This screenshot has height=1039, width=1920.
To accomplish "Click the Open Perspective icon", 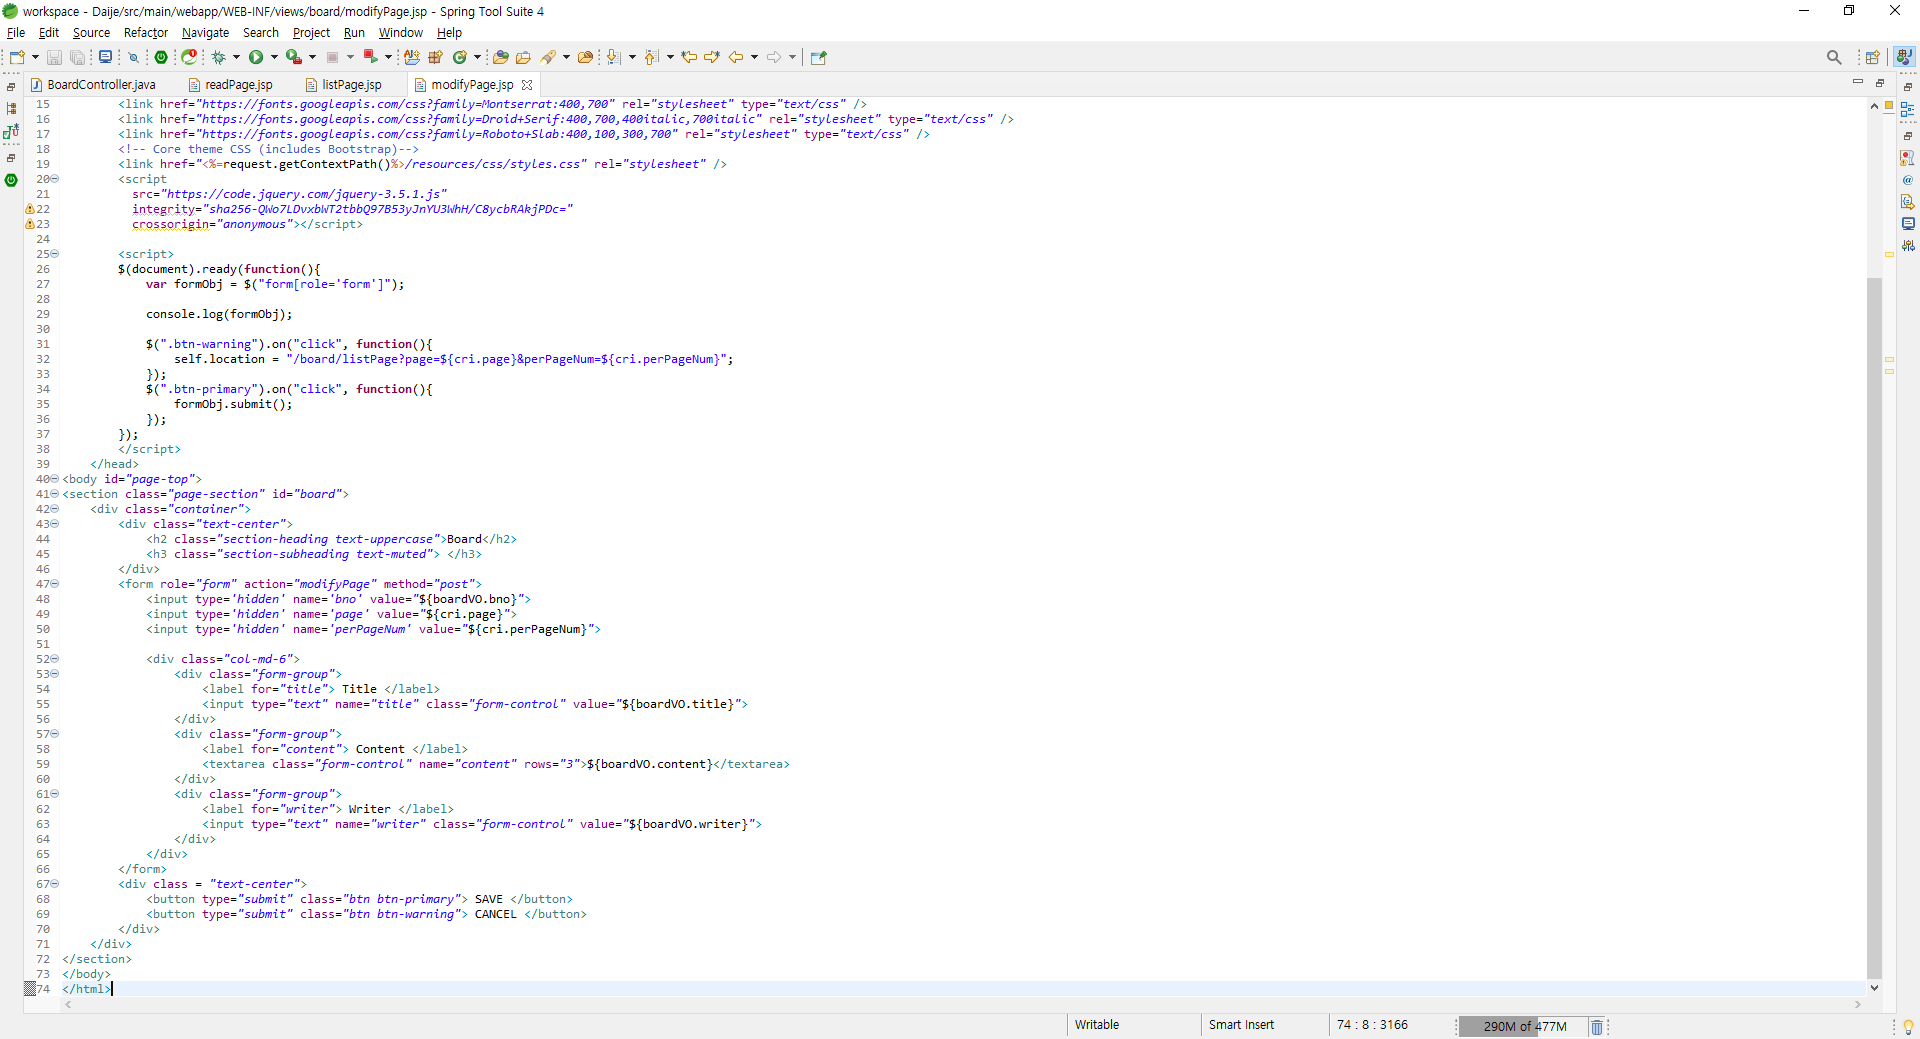I will coord(1873,57).
